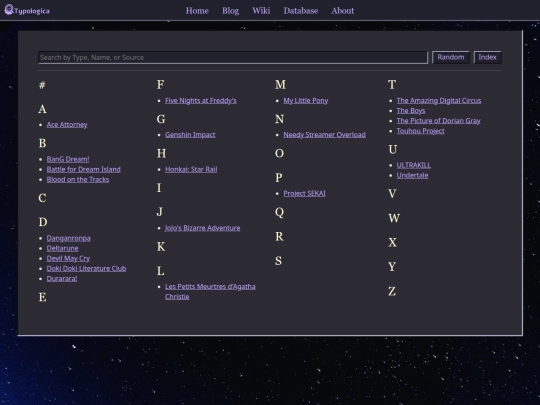Image resolution: width=540 pixels, height=405 pixels.
Task: Open the Genshin Impact link
Action: (190, 135)
